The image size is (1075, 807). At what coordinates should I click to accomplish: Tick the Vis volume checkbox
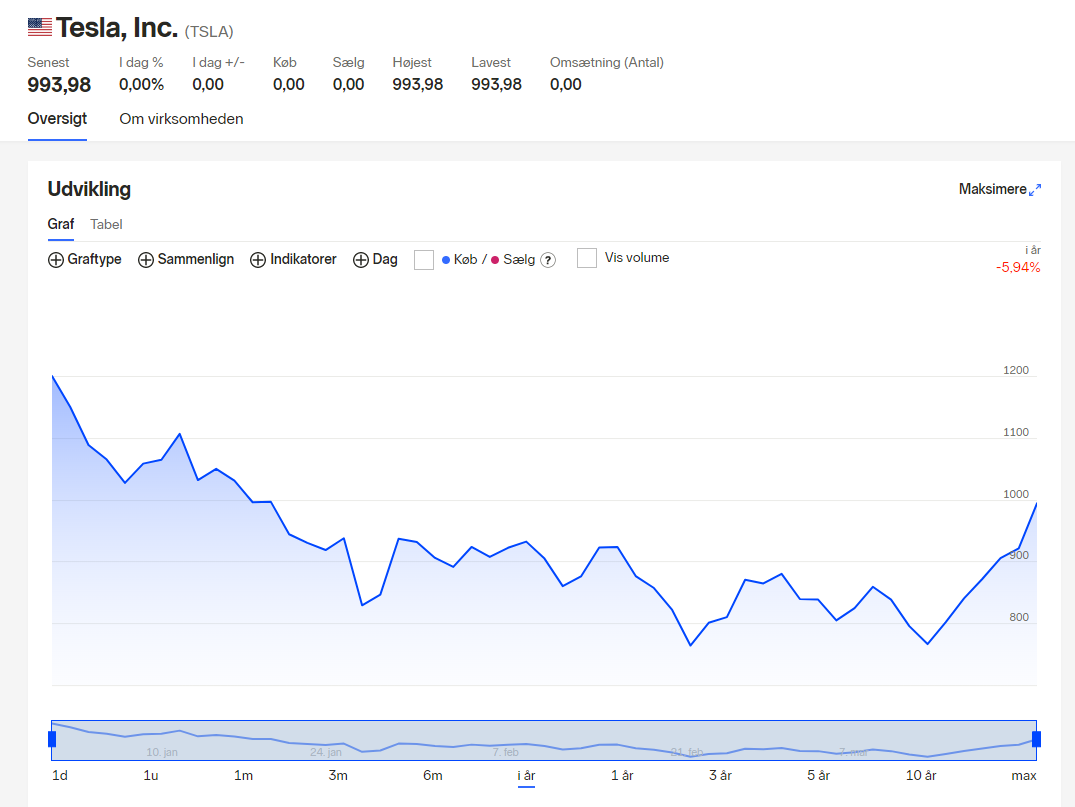(x=587, y=258)
